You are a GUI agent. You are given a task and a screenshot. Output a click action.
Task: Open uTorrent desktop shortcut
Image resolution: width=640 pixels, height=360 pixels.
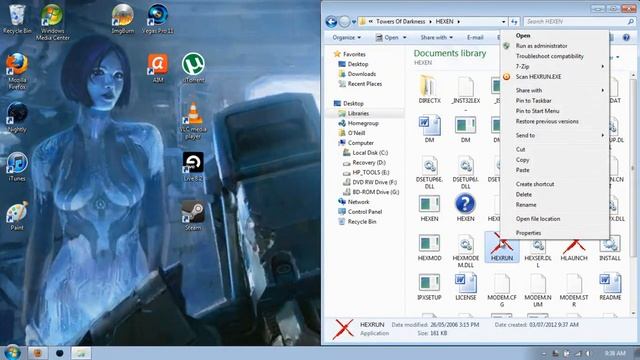click(193, 69)
